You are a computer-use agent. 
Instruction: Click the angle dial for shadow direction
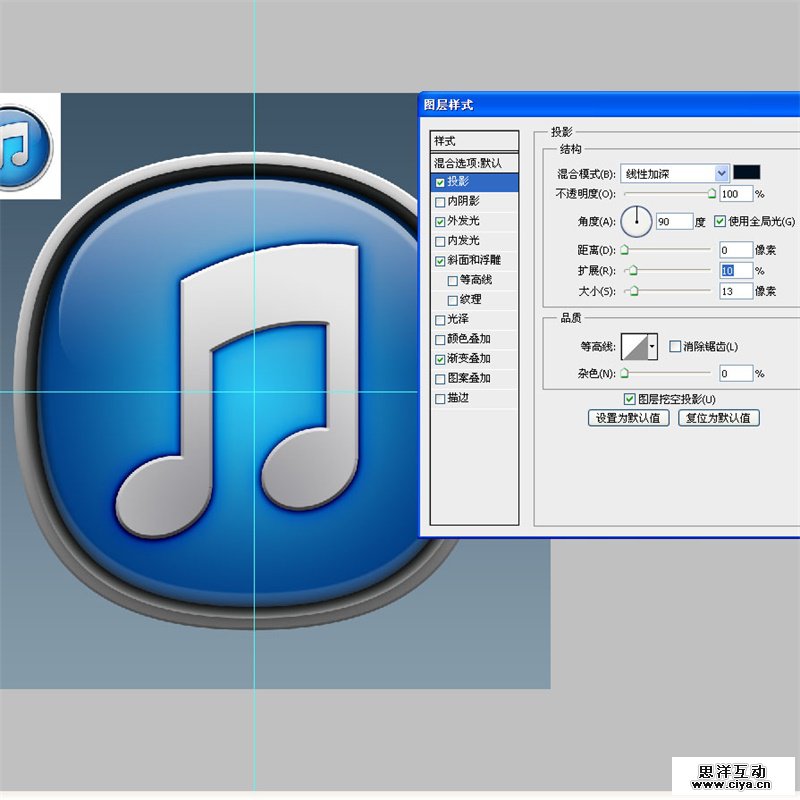click(x=636, y=221)
